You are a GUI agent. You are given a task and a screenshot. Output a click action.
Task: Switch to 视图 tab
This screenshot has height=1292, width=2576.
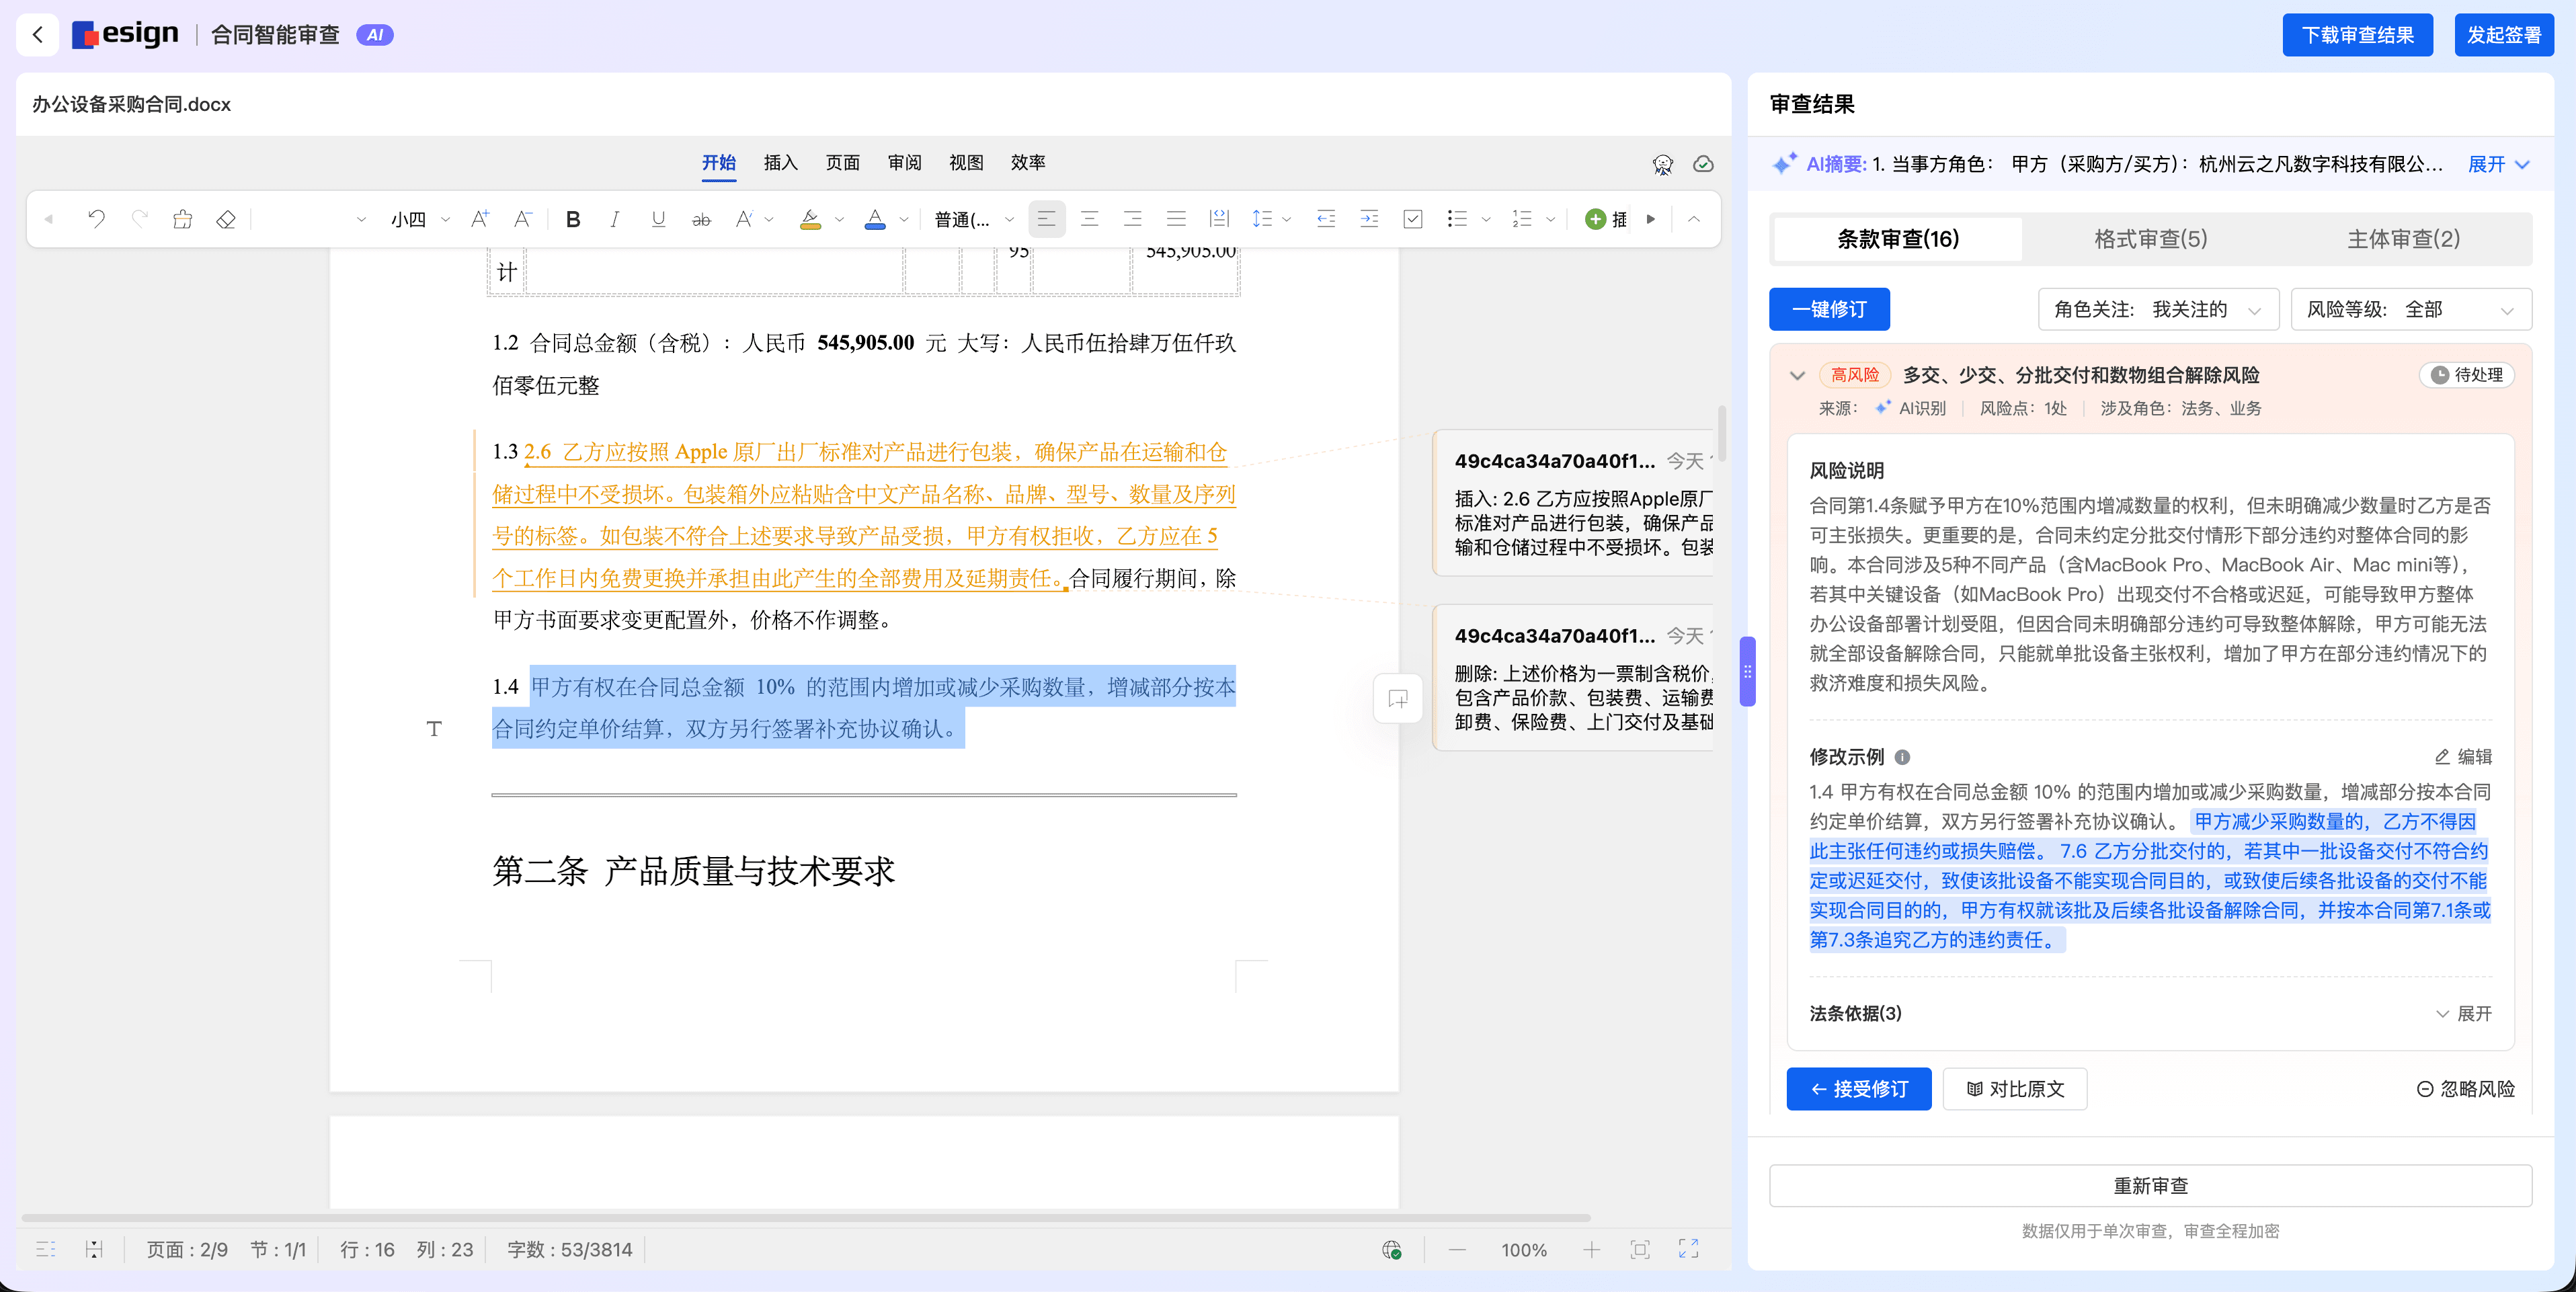click(966, 163)
